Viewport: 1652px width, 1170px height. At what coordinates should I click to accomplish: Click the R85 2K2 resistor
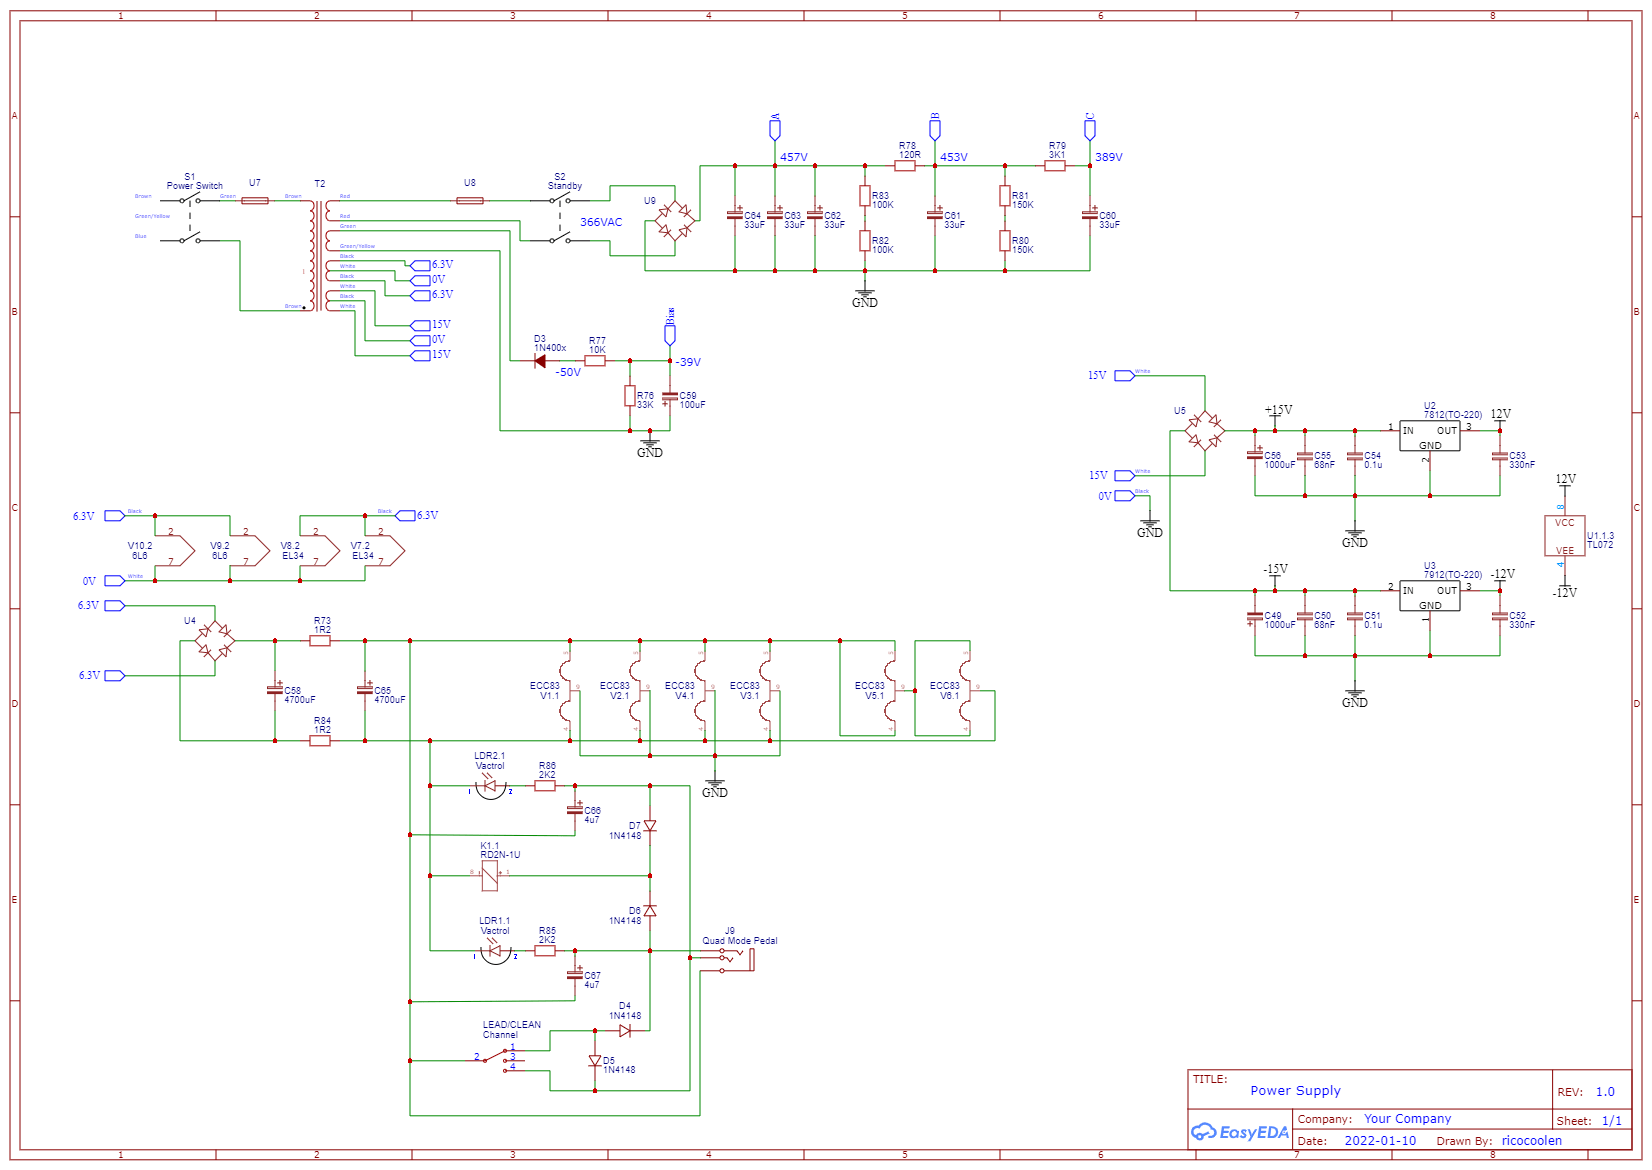coord(545,951)
